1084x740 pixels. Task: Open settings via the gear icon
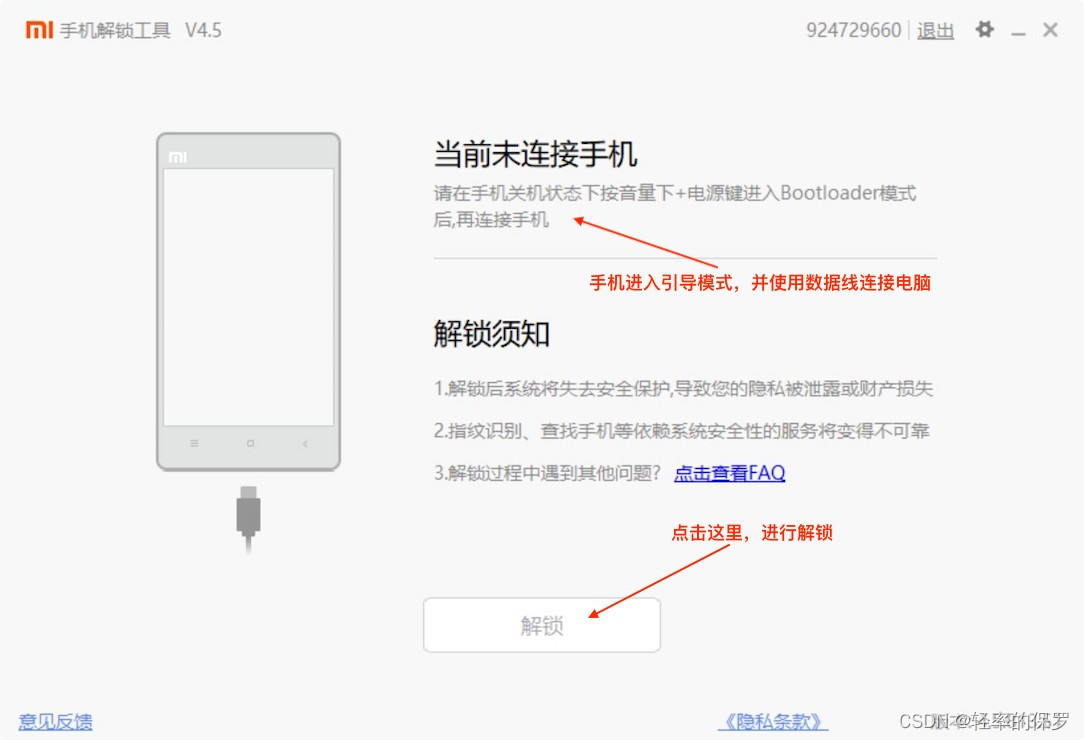984,30
